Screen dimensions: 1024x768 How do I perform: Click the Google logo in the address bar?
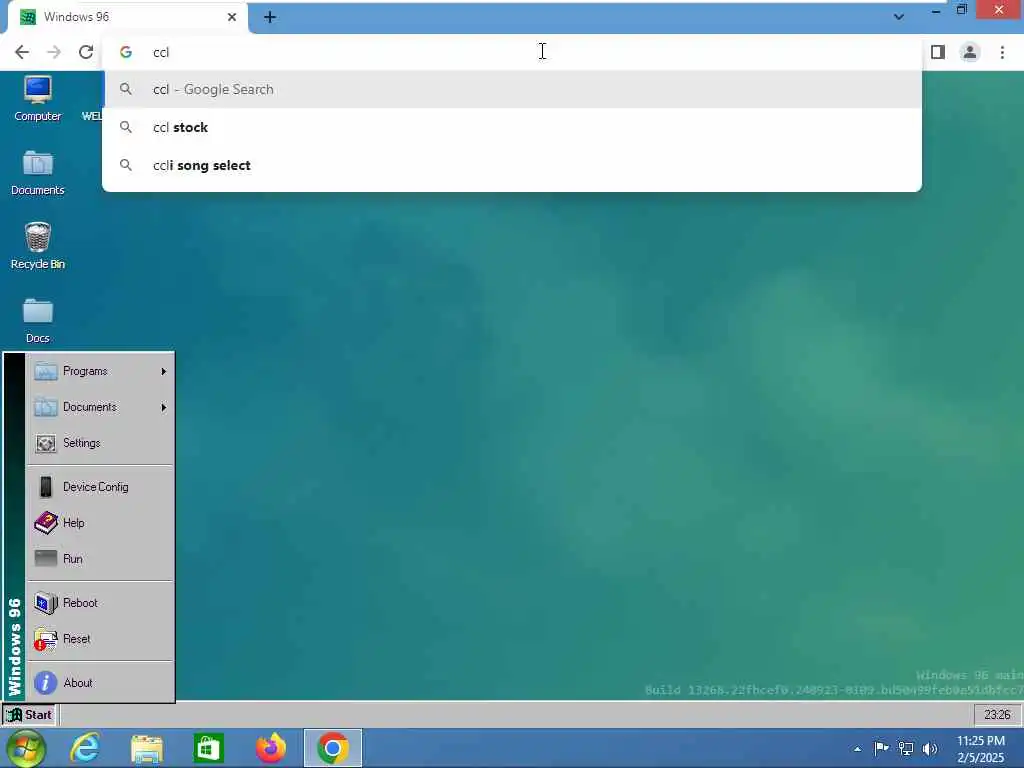[x=126, y=52]
